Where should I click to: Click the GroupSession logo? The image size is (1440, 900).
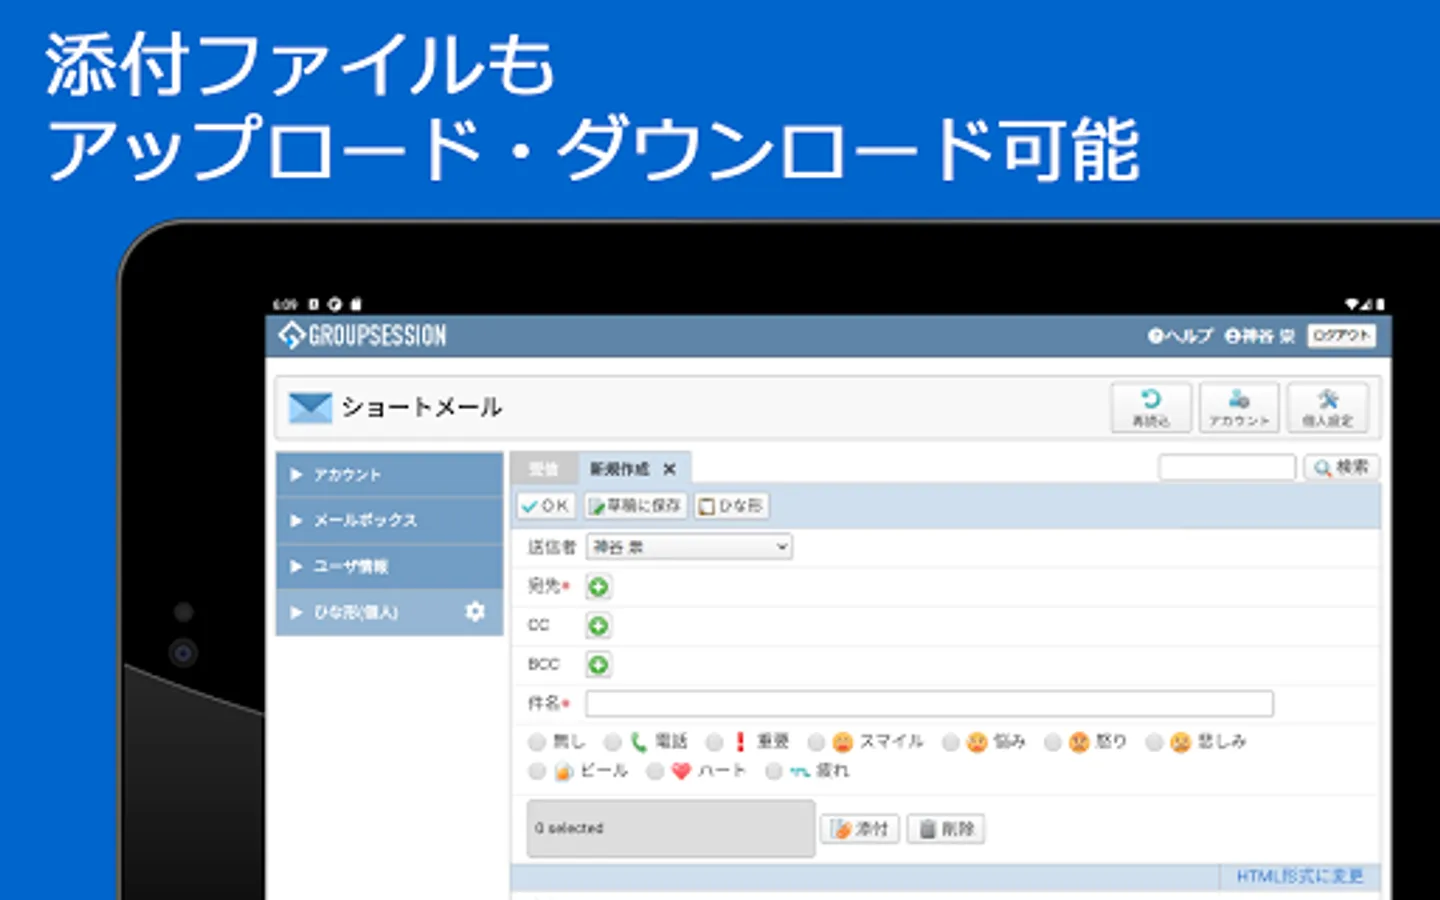point(362,336)
